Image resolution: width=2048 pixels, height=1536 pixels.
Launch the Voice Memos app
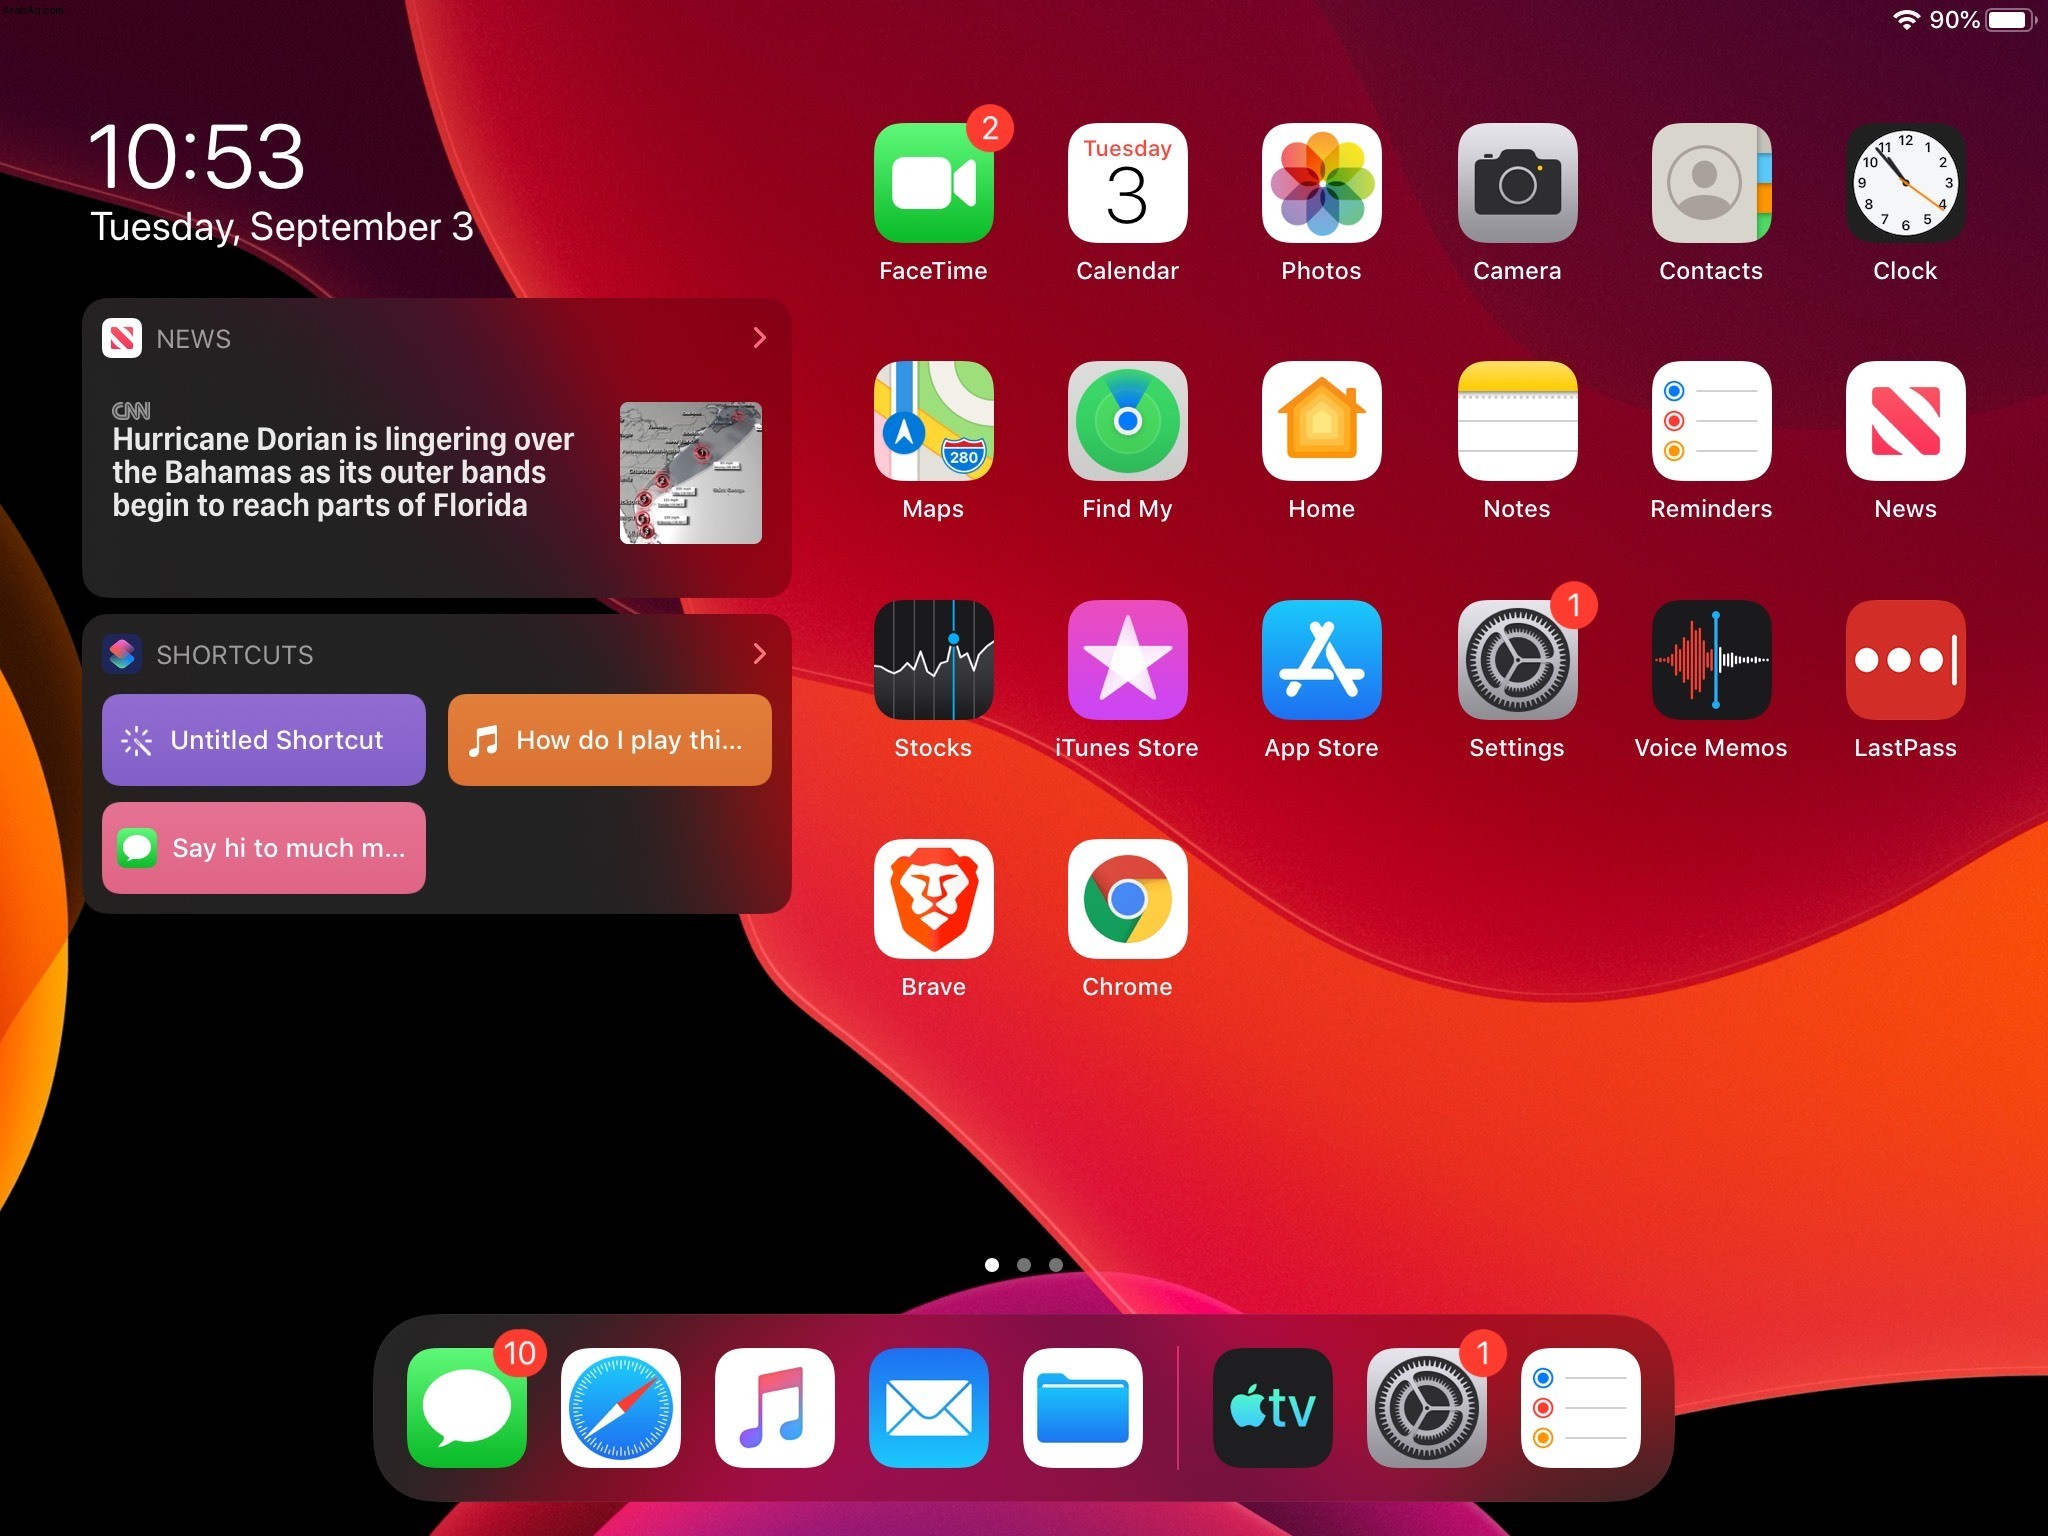point(1711,660)
